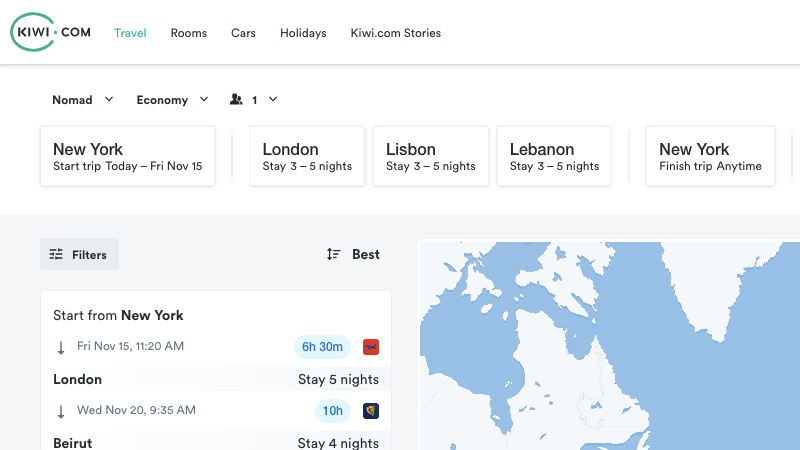Change the Best sort order
Viewport: 800px width, 450px height.
click(x=353, y=254)
